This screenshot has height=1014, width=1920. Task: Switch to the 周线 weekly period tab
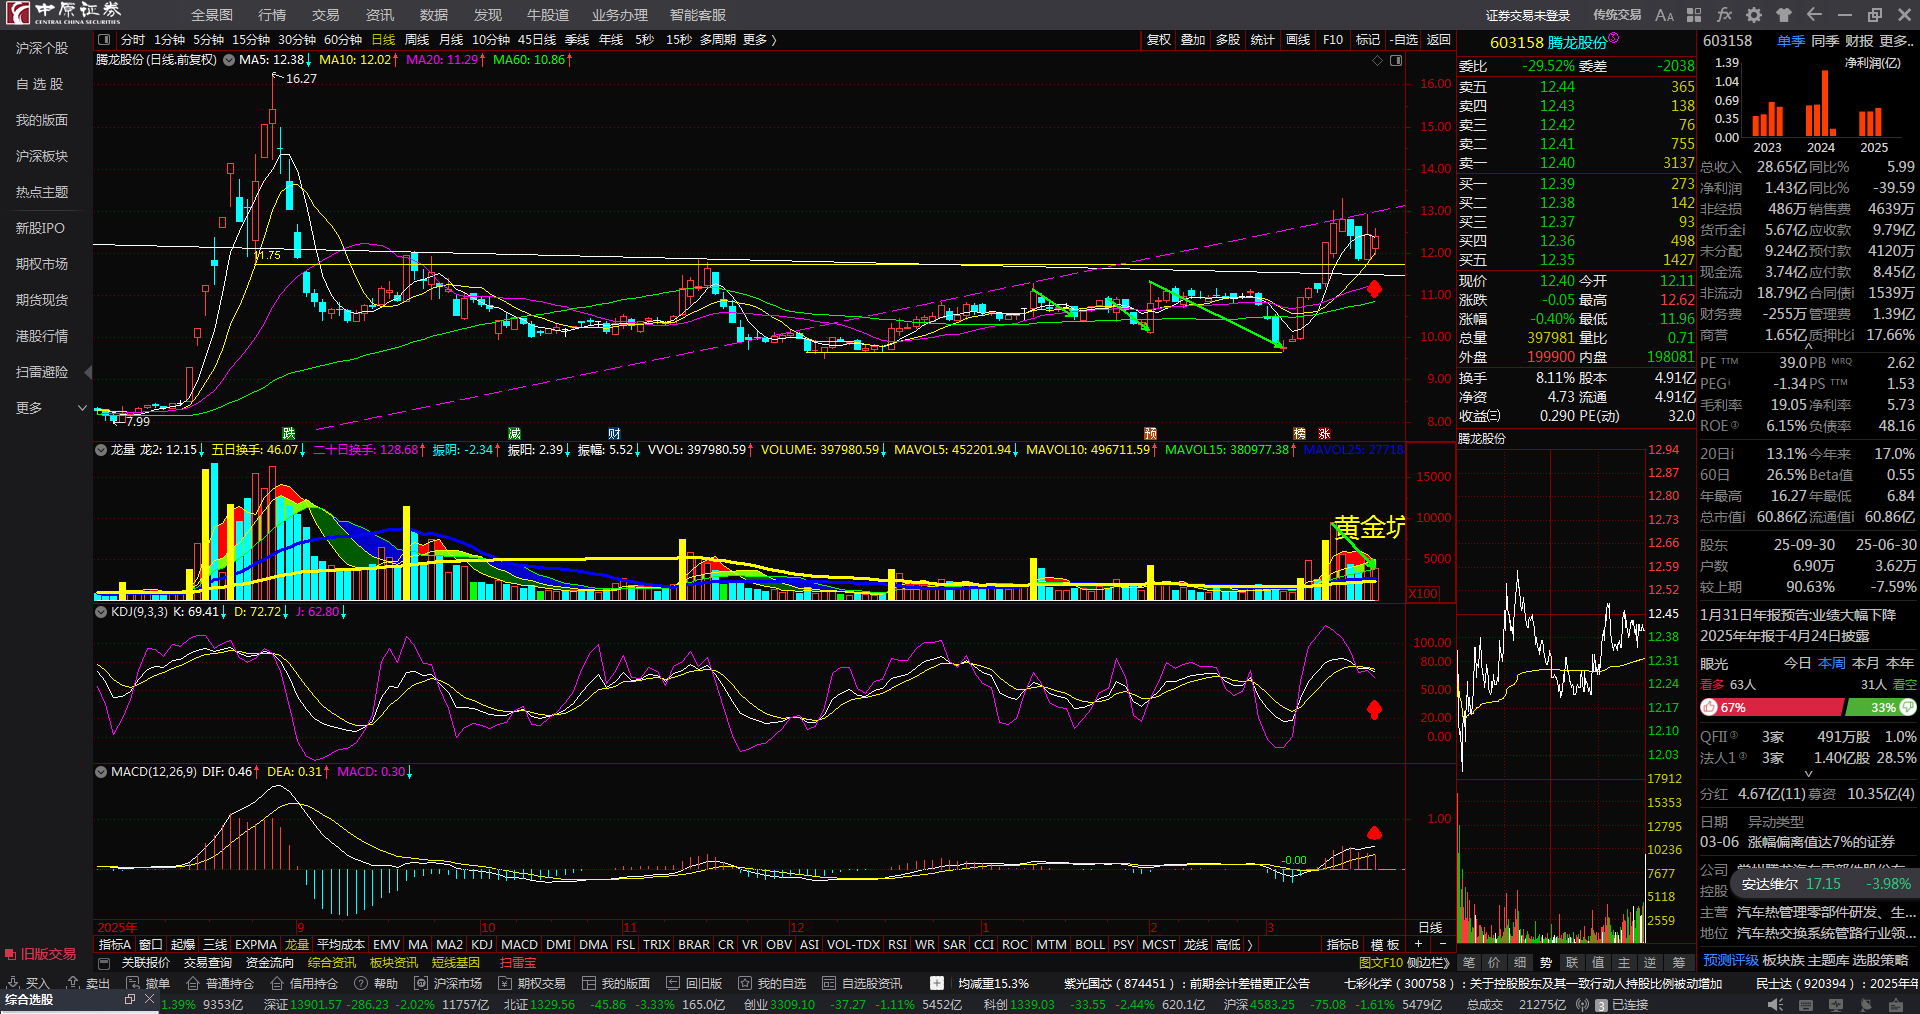417,40
